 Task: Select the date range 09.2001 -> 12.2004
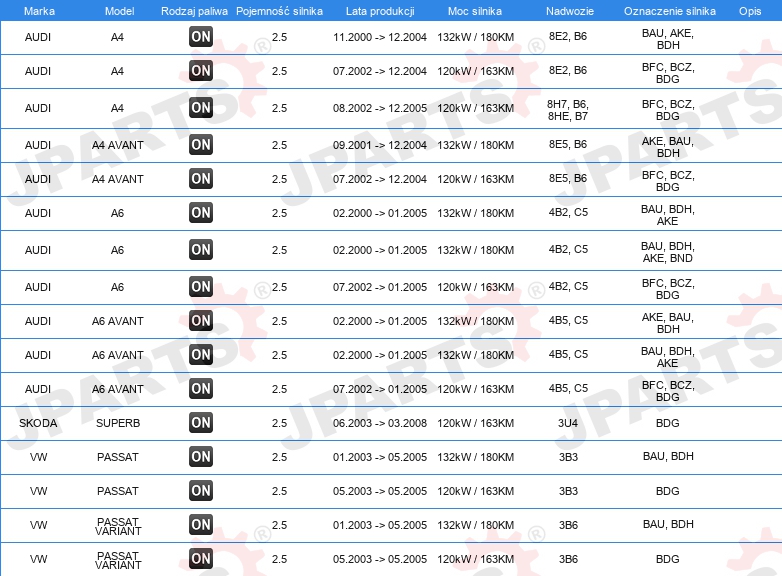(x=380, y=145)
